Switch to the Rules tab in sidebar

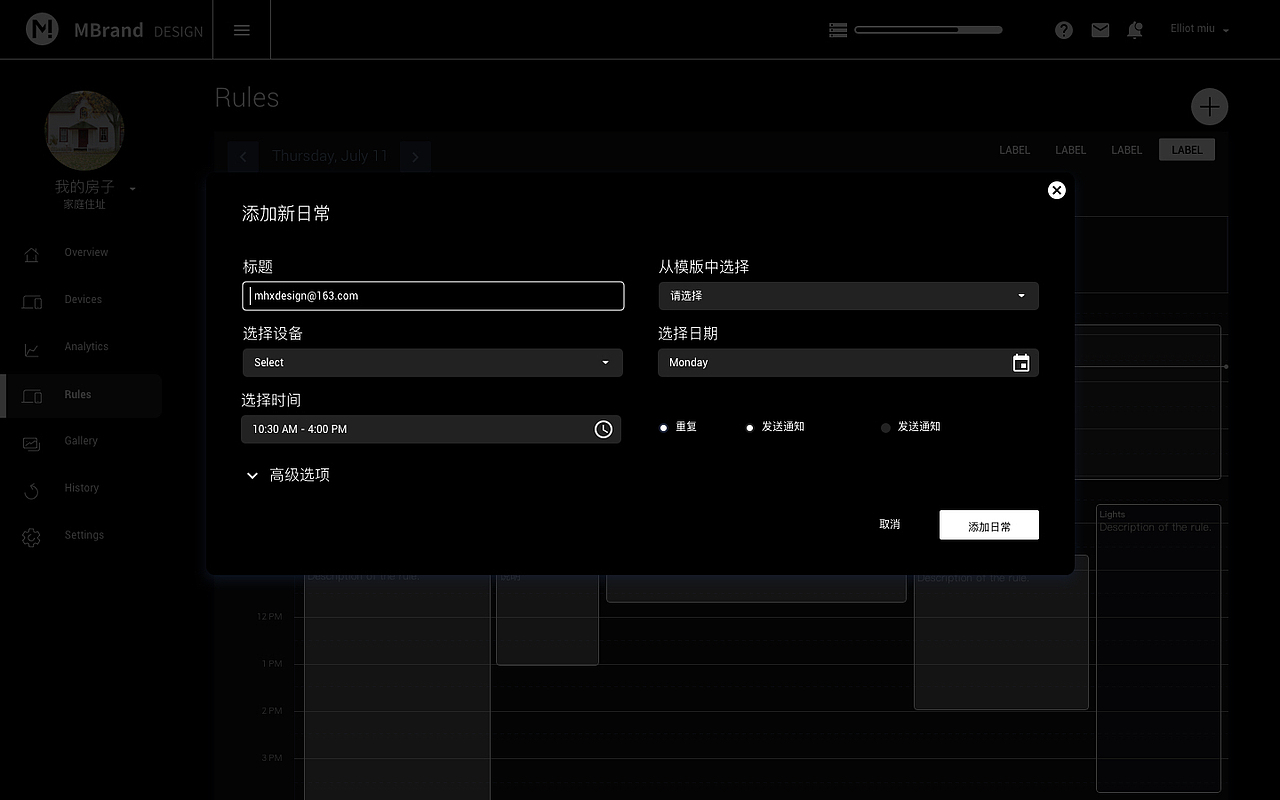click(x=78, y=394)
